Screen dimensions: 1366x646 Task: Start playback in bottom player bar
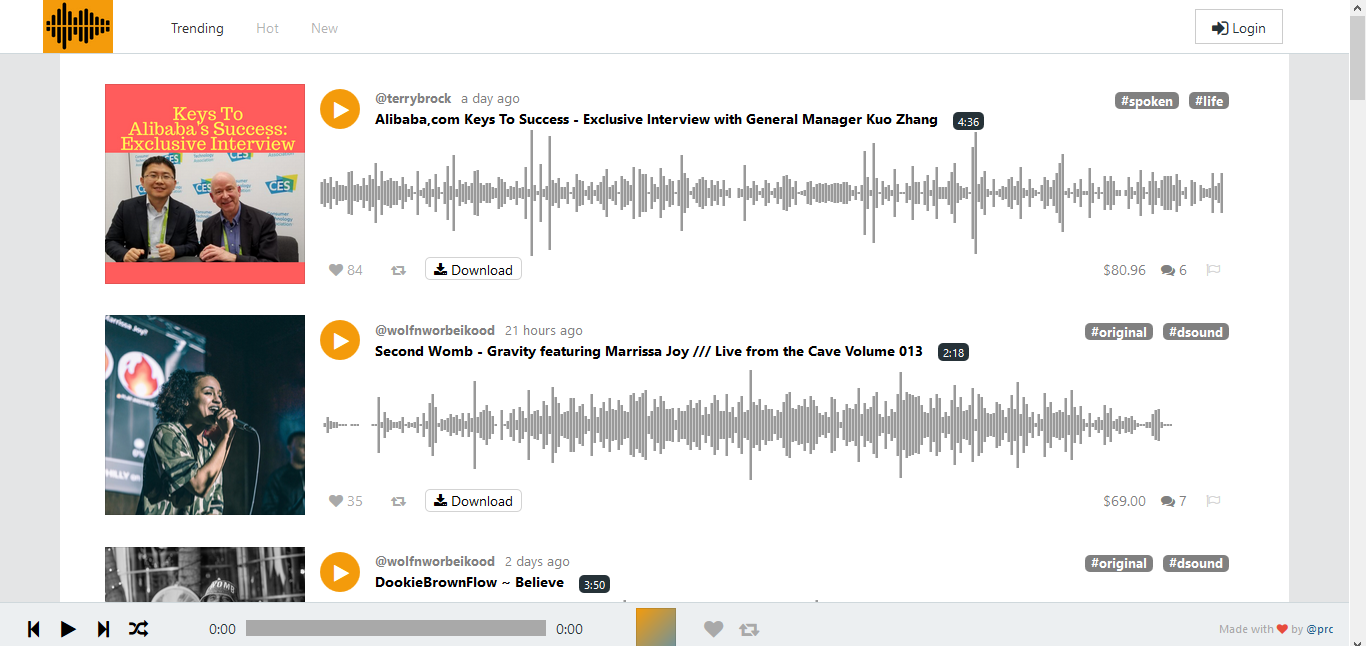[x=68, y=629]
